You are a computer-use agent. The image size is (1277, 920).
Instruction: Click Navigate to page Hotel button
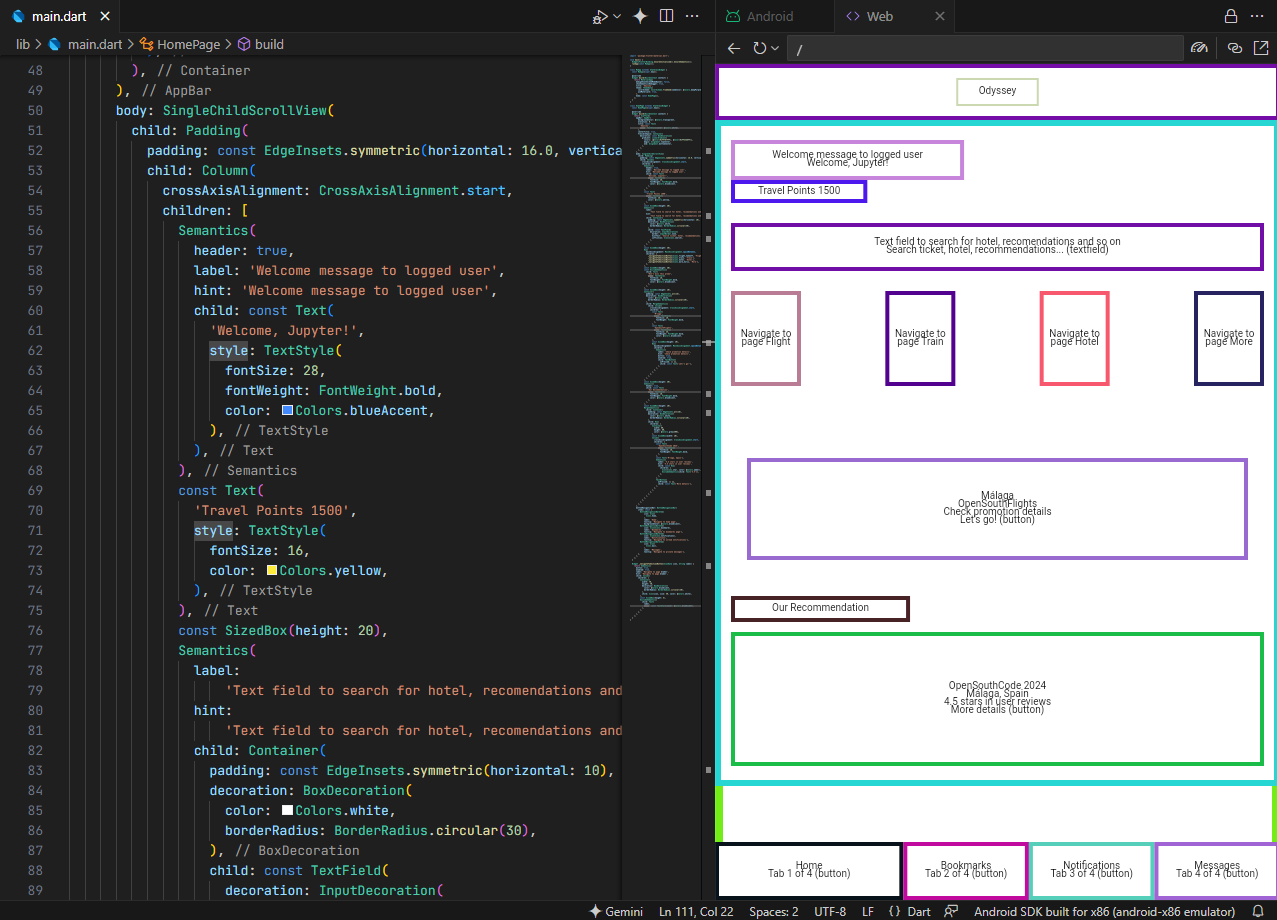[x=1074, y=338]
